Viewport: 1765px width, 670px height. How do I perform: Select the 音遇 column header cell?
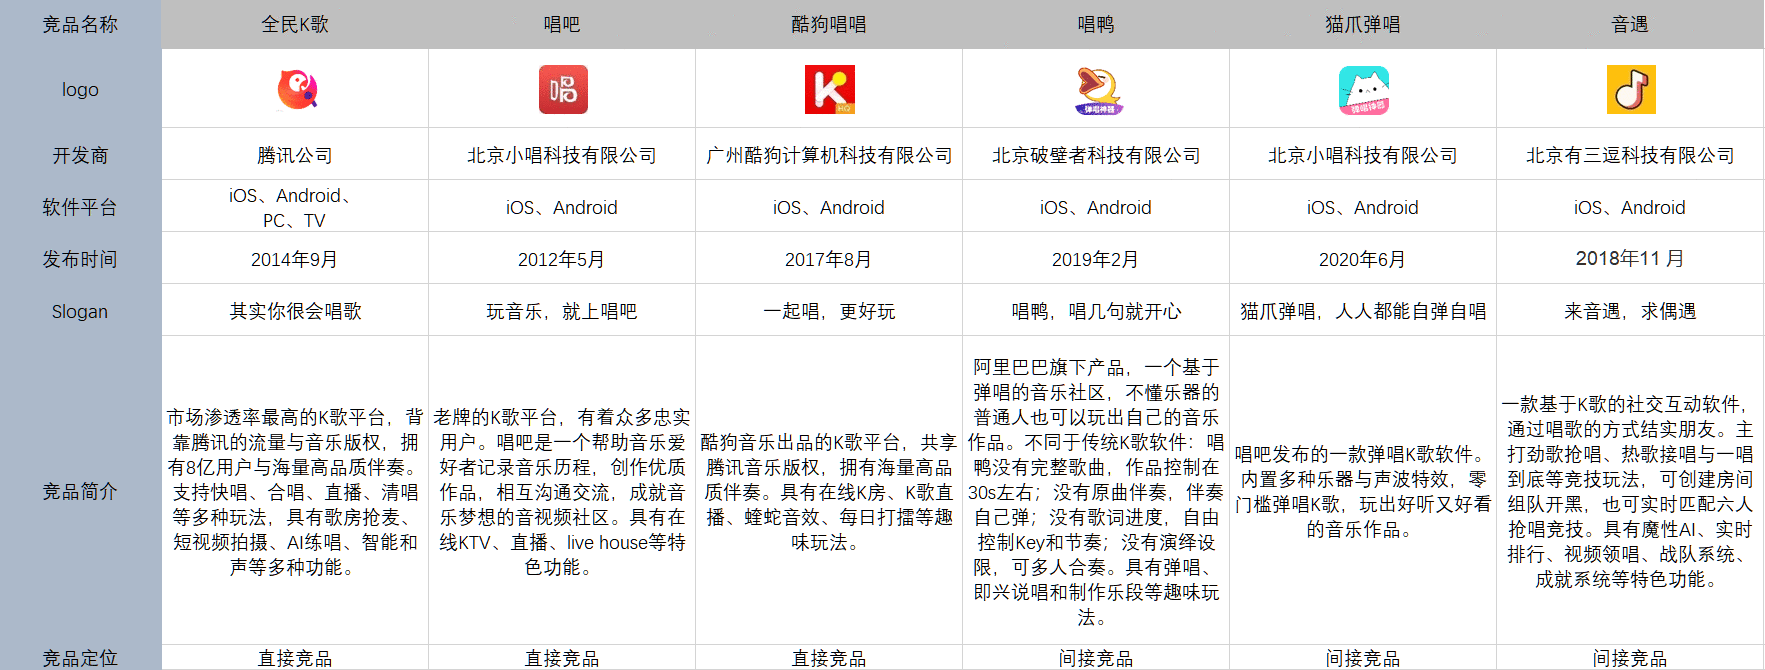pyautogui.click(x=1630, y=24)
